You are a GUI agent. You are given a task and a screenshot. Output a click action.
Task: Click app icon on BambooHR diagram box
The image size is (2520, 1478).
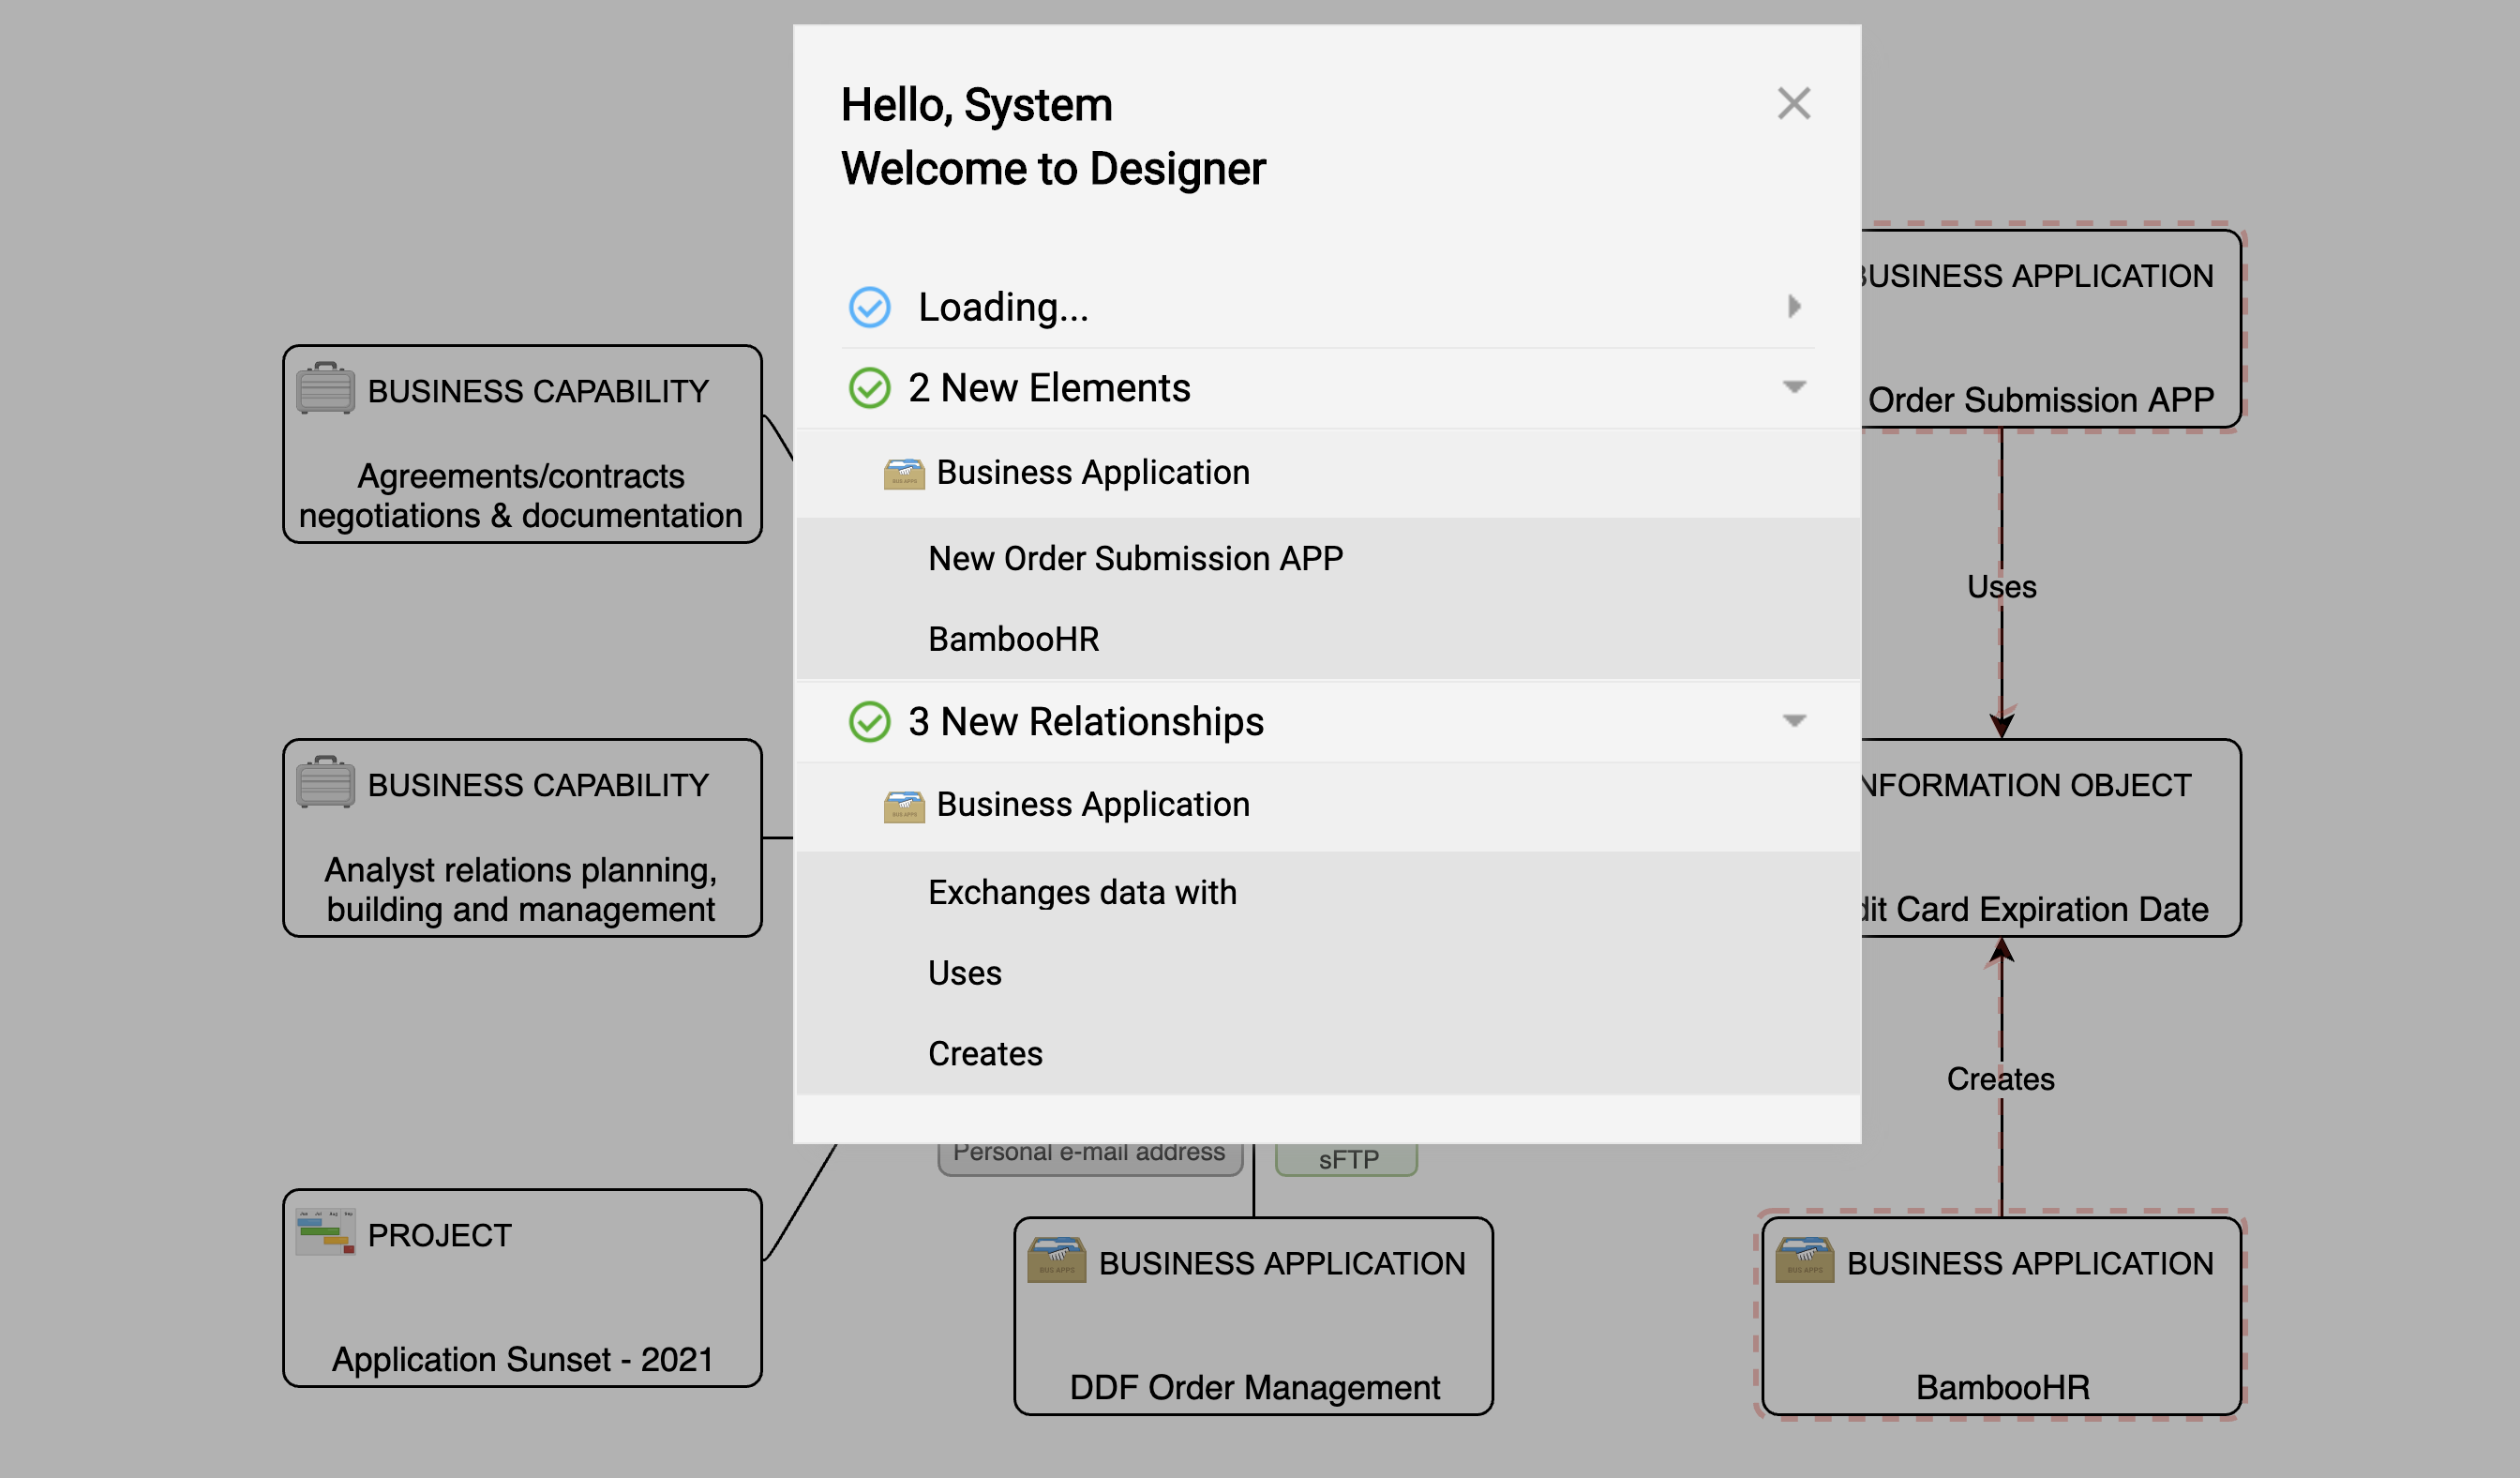[x=1804, y=1261]
